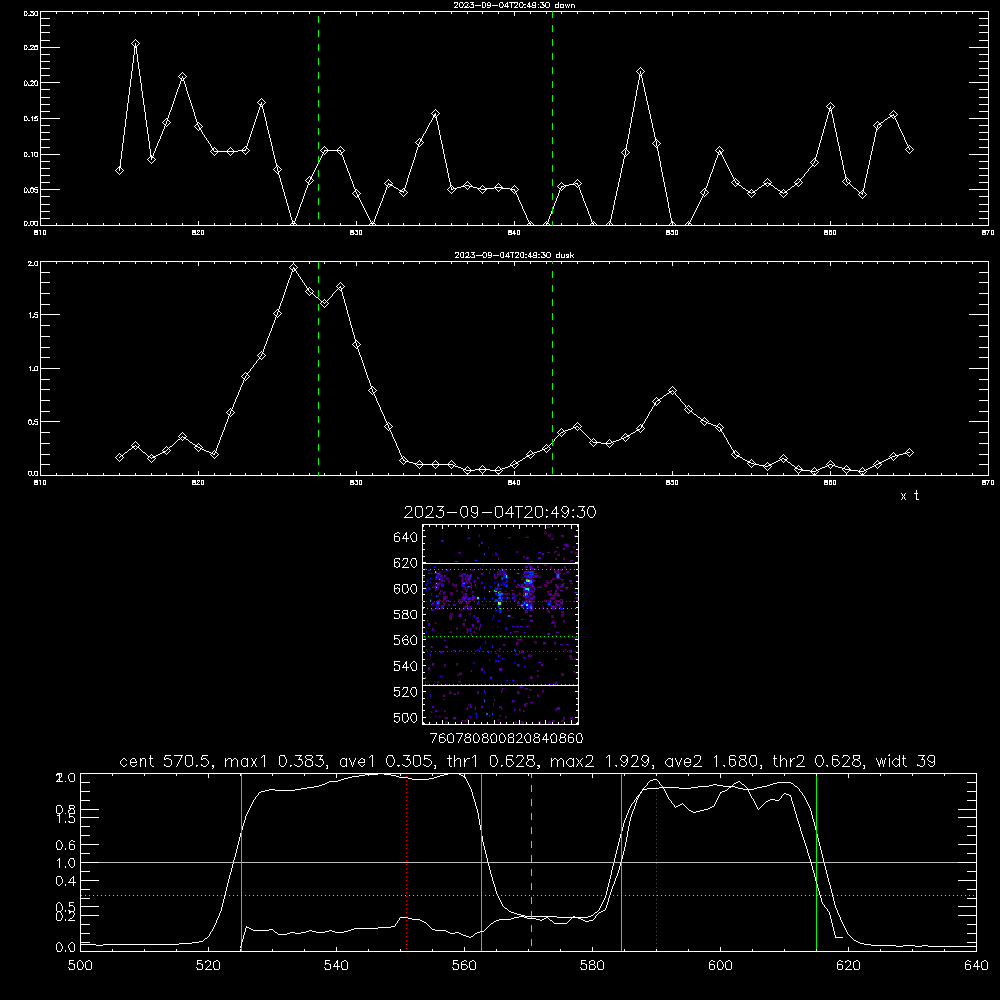The width and height of the screenshot is (1000, 1000).
Task: Click the "thr2 0.628" value in the stats line
Action: [x=818, y=761]
